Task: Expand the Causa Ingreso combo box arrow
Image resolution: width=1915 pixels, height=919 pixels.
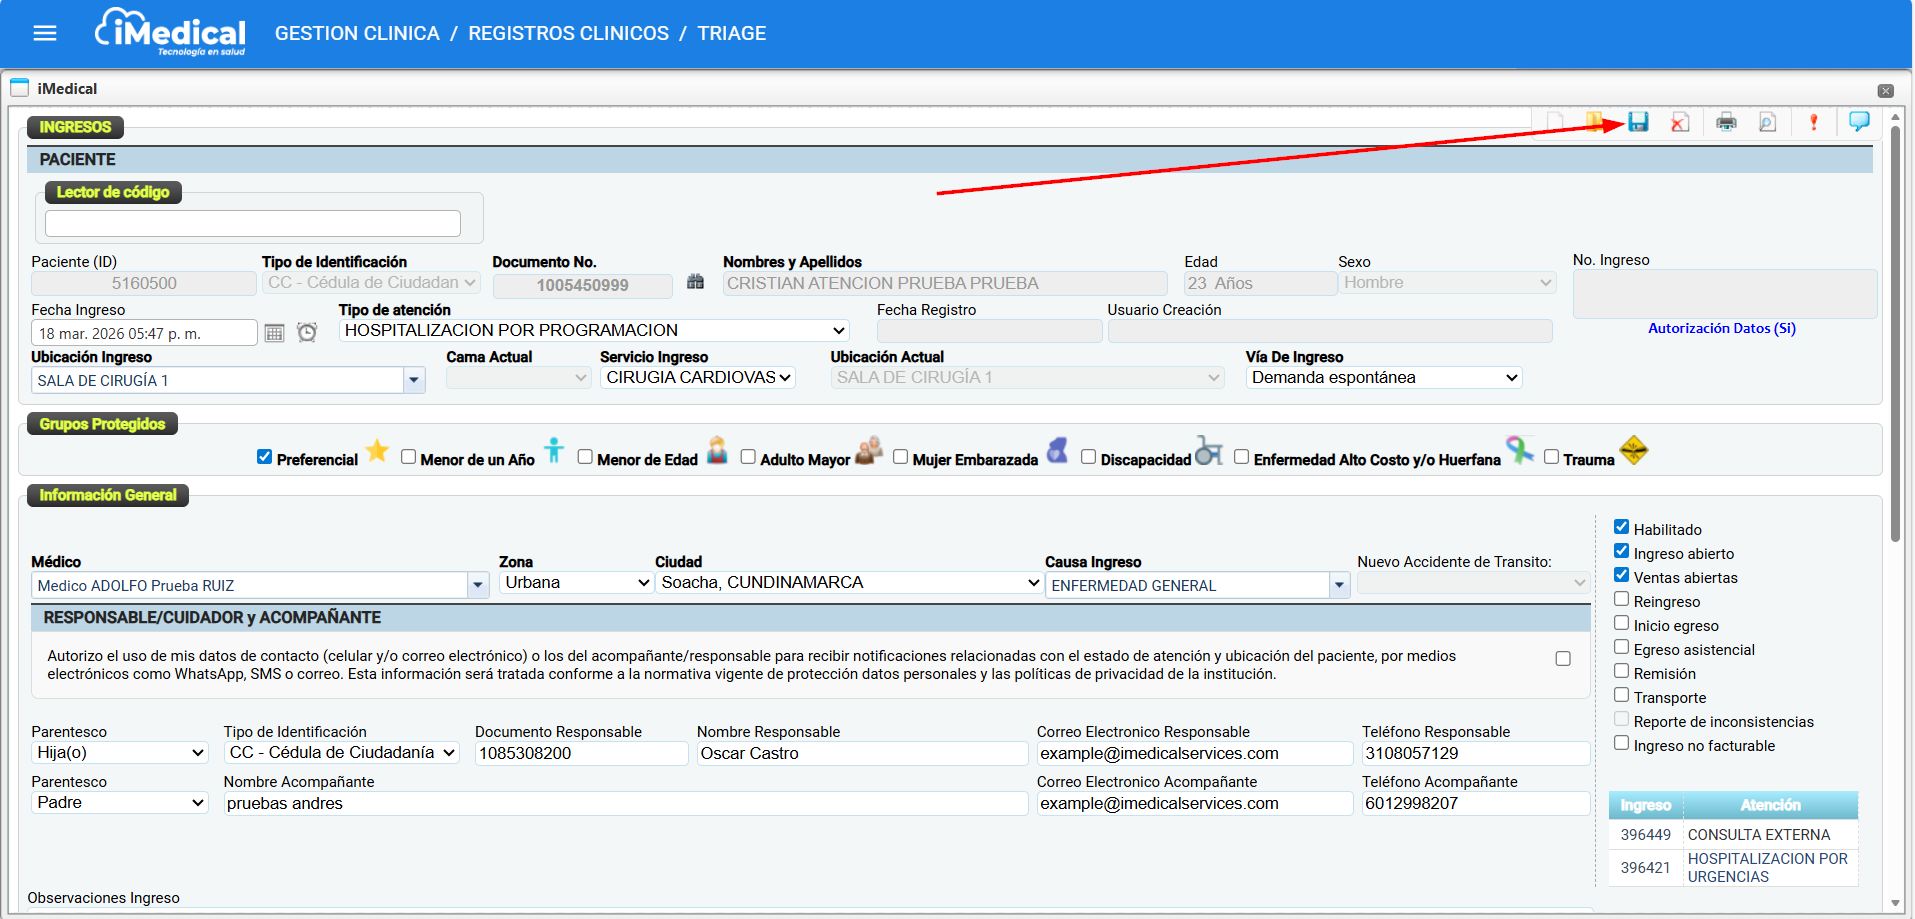Action: (1339, 586)
